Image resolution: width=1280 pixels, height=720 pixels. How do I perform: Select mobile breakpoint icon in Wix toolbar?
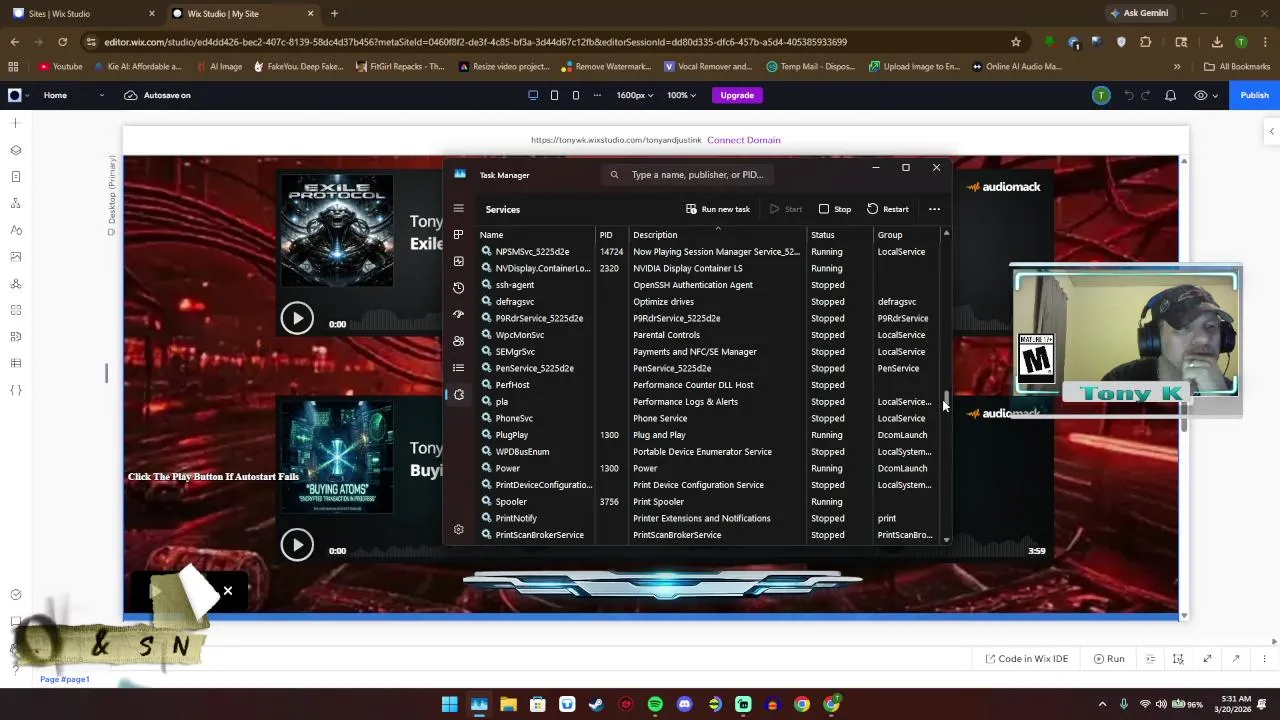point(576,95)
